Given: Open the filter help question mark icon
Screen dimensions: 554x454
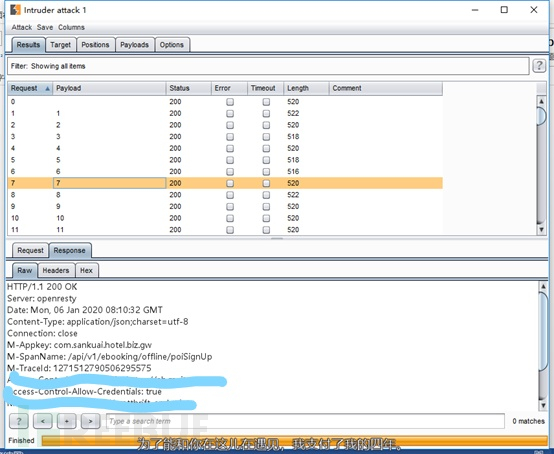Looking at the screenshot, I should click(539, 66).
